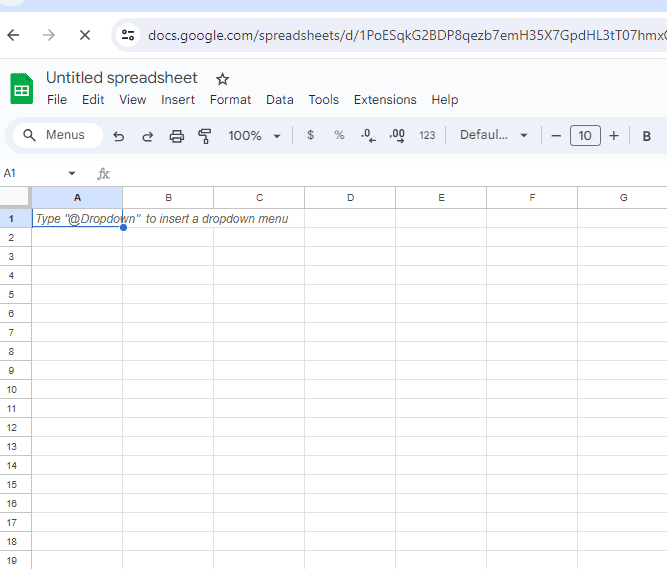Select column D header

coord(350,197)
